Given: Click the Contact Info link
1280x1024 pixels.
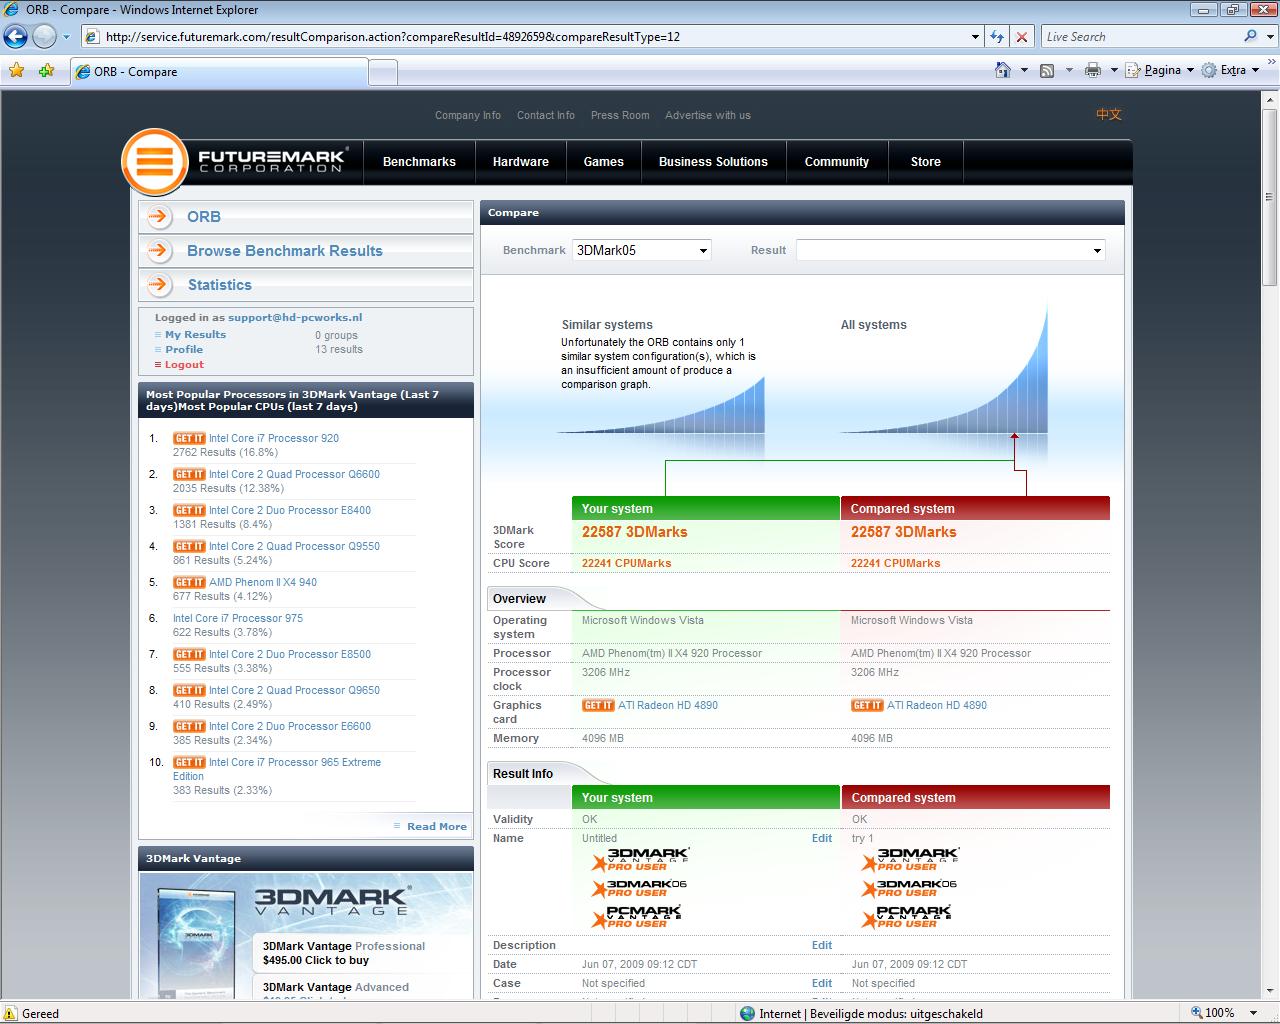Looking at the screenshot, I should click(546, 115).
